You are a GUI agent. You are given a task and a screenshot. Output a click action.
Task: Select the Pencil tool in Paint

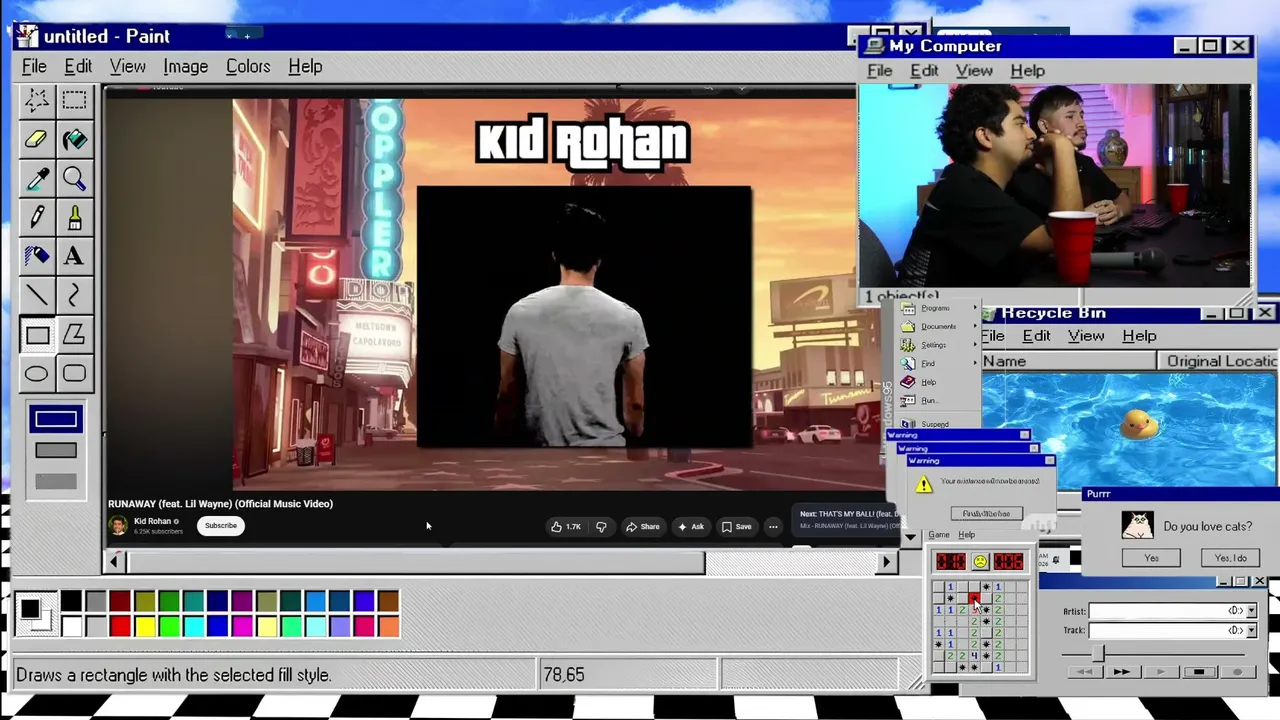pos(37,217)
